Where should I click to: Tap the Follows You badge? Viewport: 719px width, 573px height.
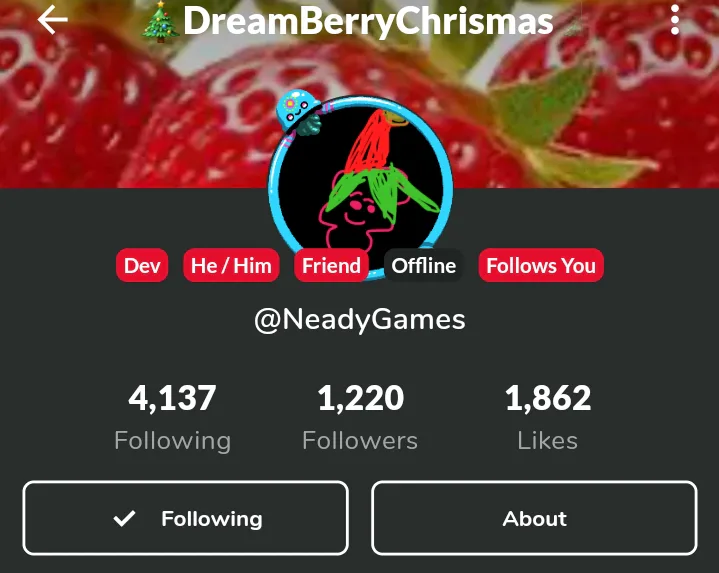pos(541,265)
